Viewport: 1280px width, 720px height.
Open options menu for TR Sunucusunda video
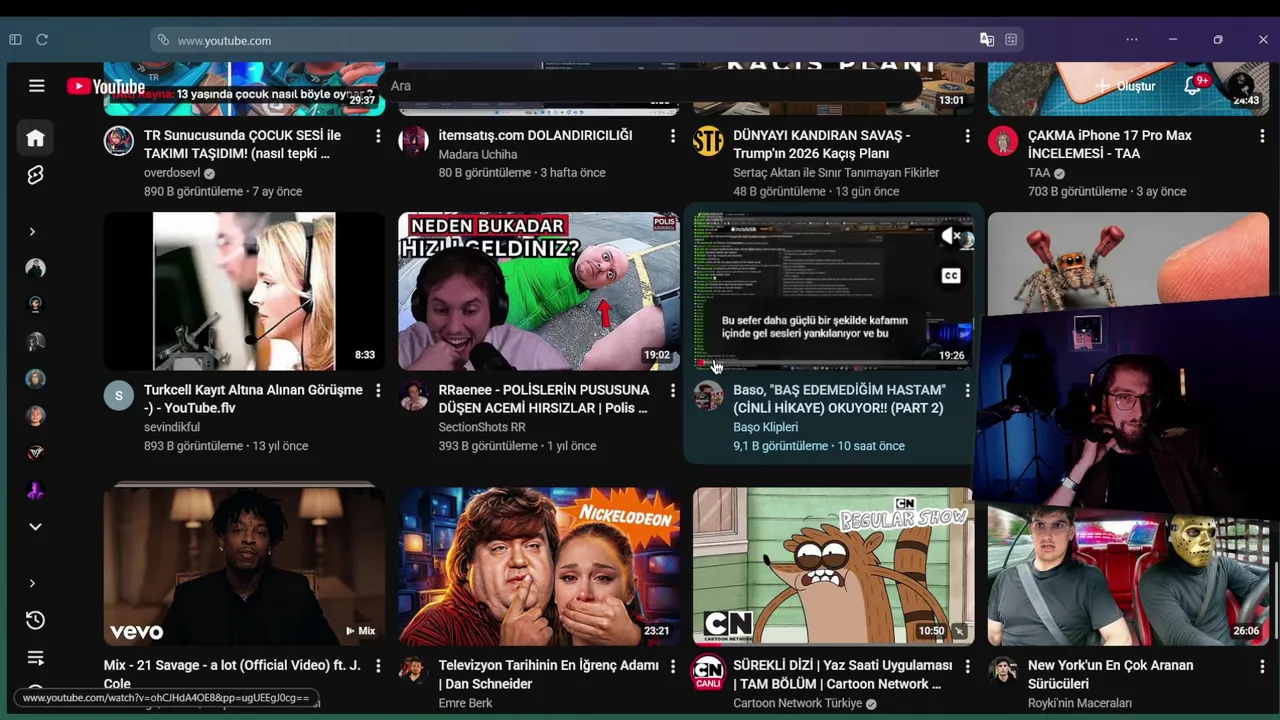click(x=378, y=136)
